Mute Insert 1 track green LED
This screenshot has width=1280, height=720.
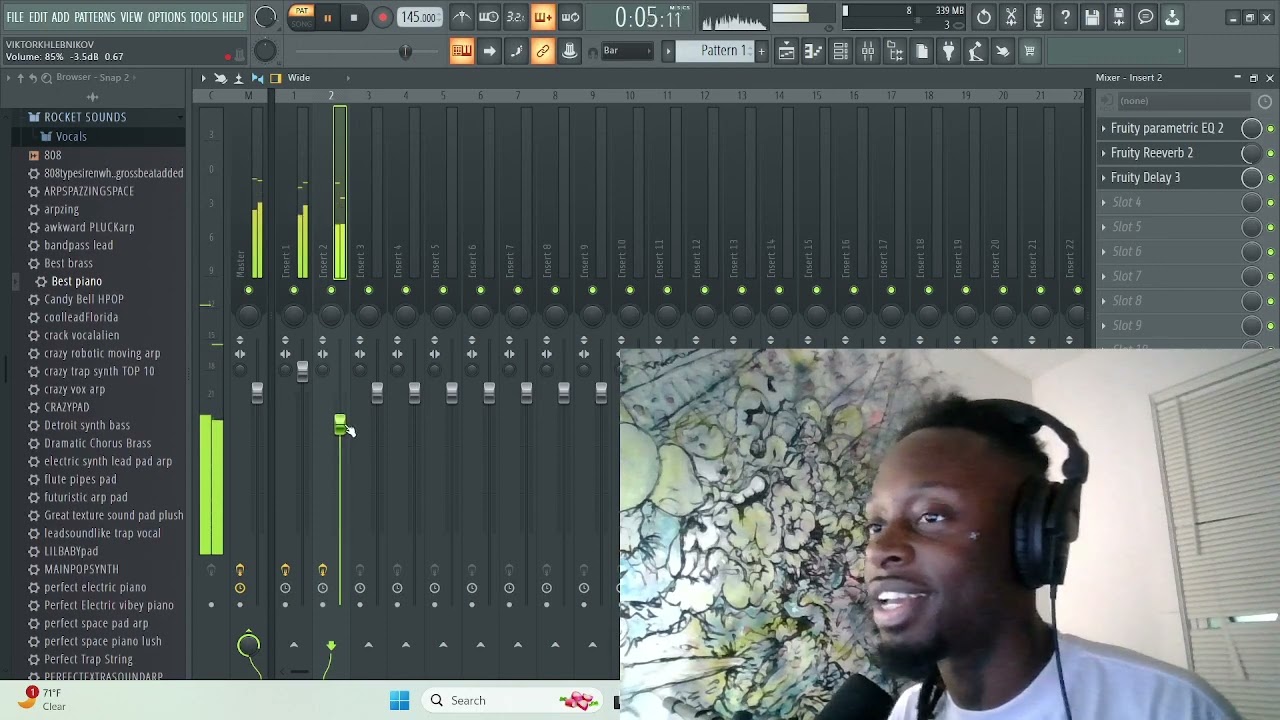(x=294, y=290)
